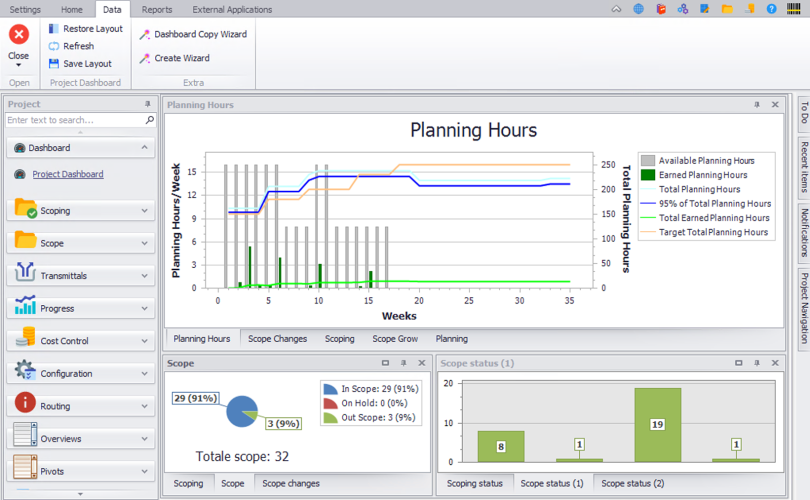810x500 pixels.
Task: Click the project search text field
Action: (x=75, y=120)
